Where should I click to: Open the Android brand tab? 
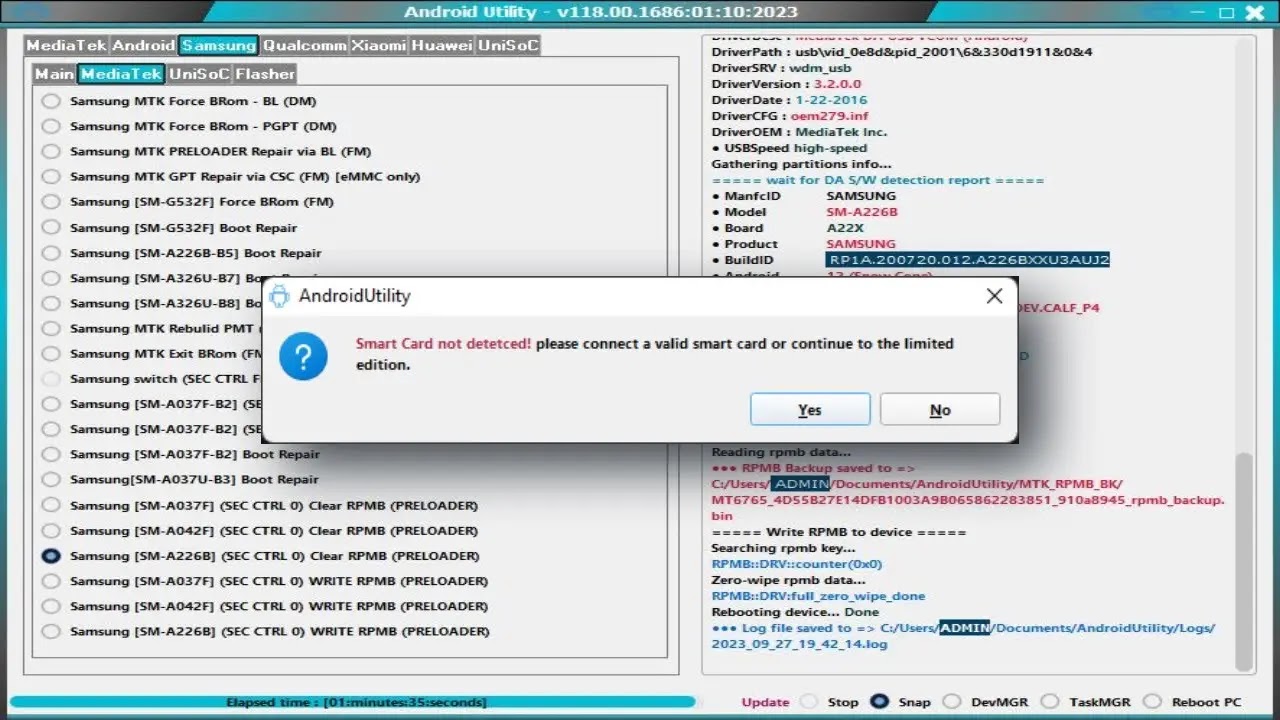(144, 45)
